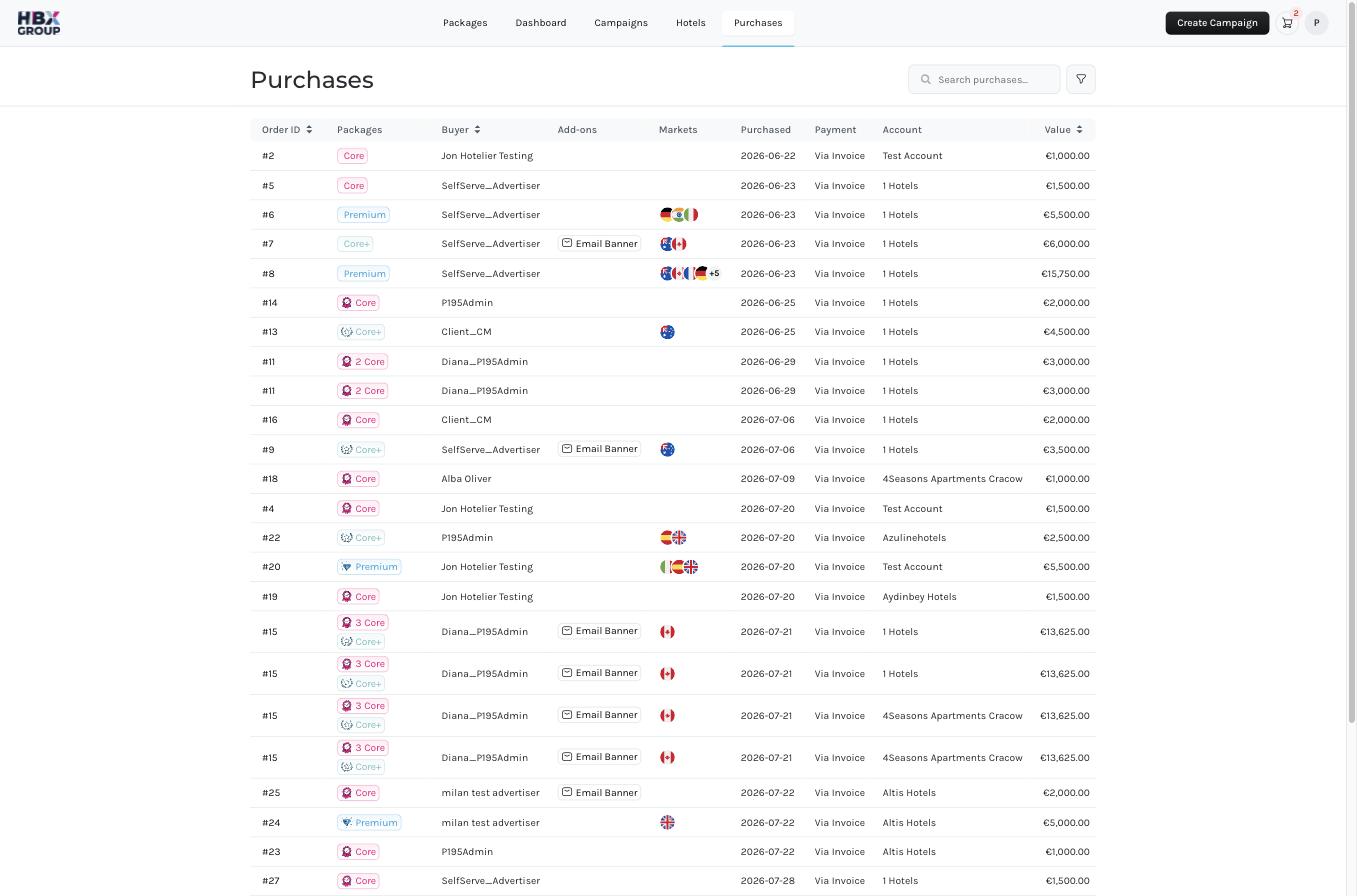Click market flags in order #22
This screenshot has width=1357, height=896.
673,538
